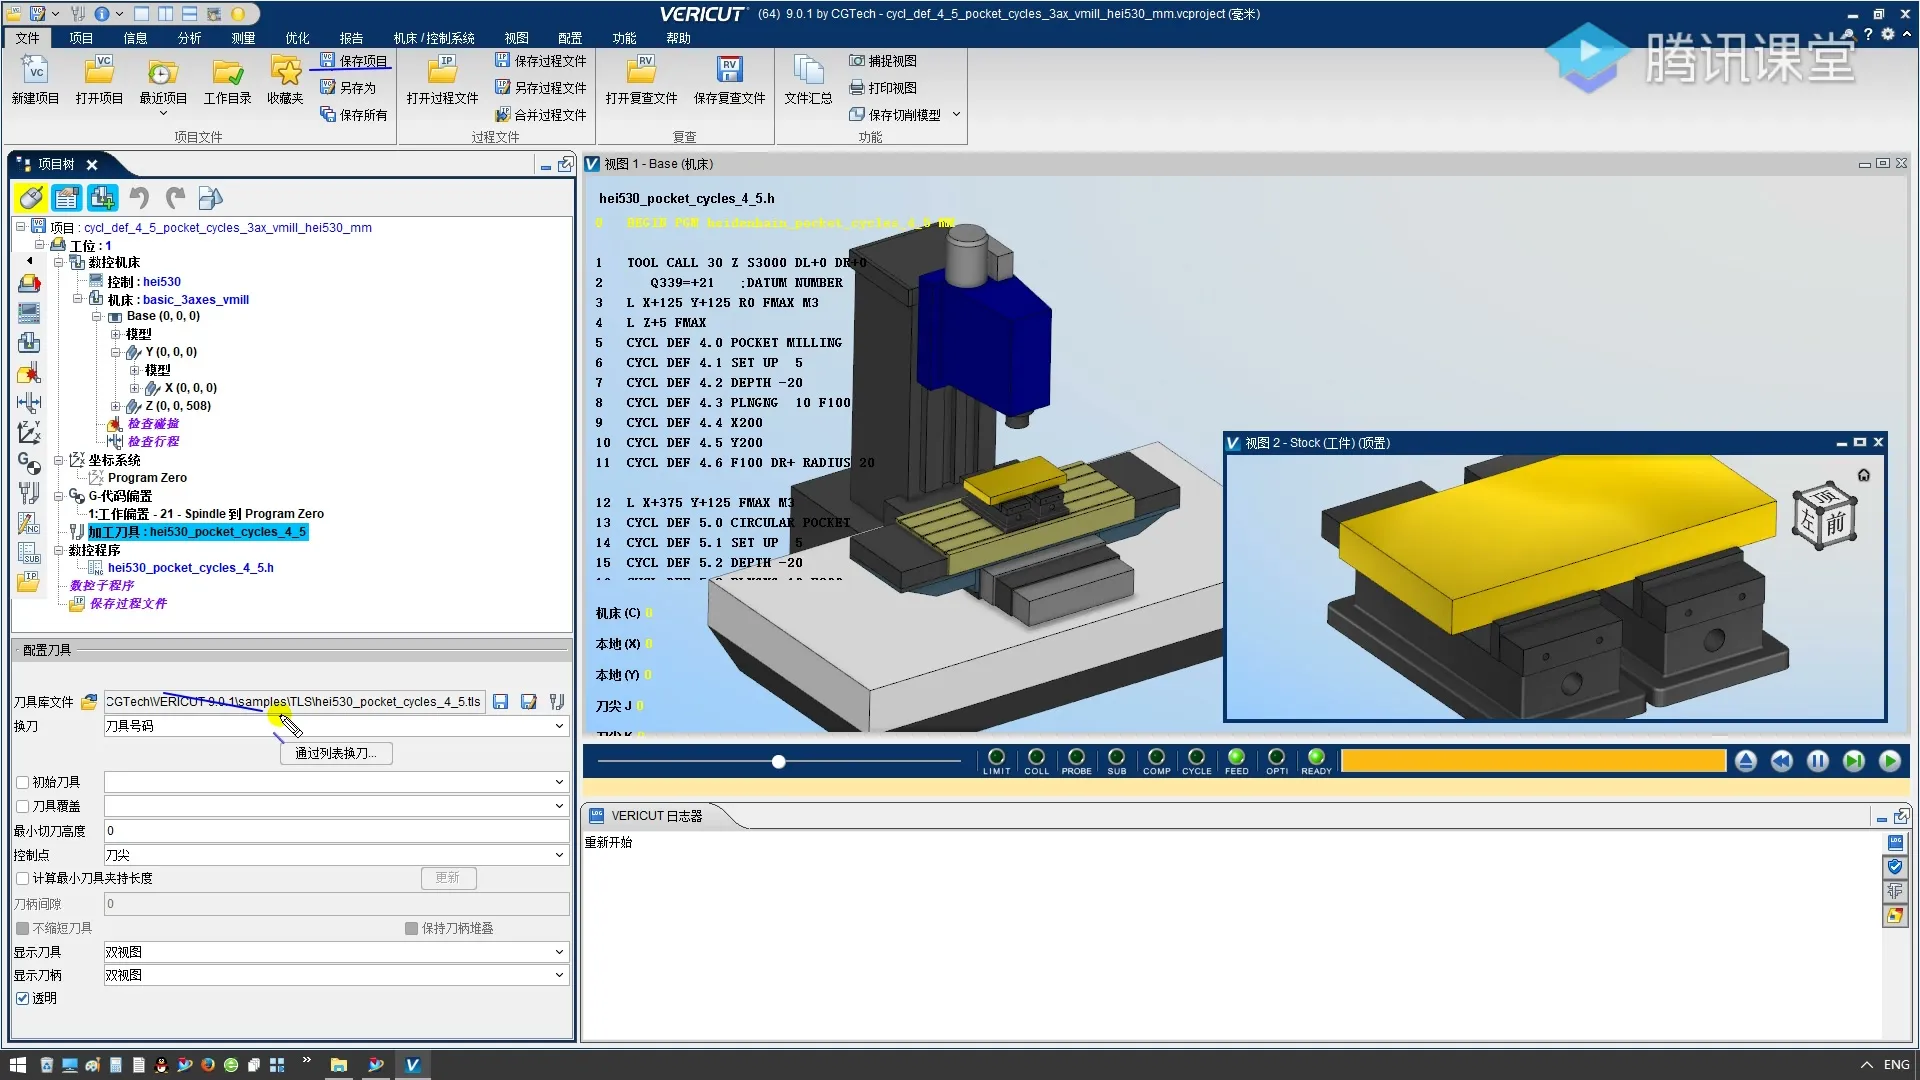Click the 收藏夹 favorites star icon
Image resolution: width=1920 pixels, height=1080 pixels.
[285, 71]
